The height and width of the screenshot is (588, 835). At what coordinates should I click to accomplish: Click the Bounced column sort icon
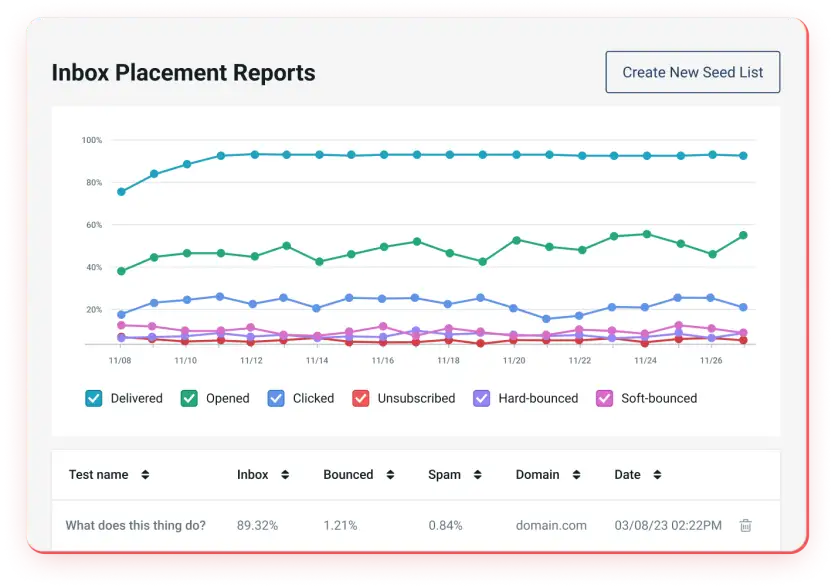coord(389,475)
